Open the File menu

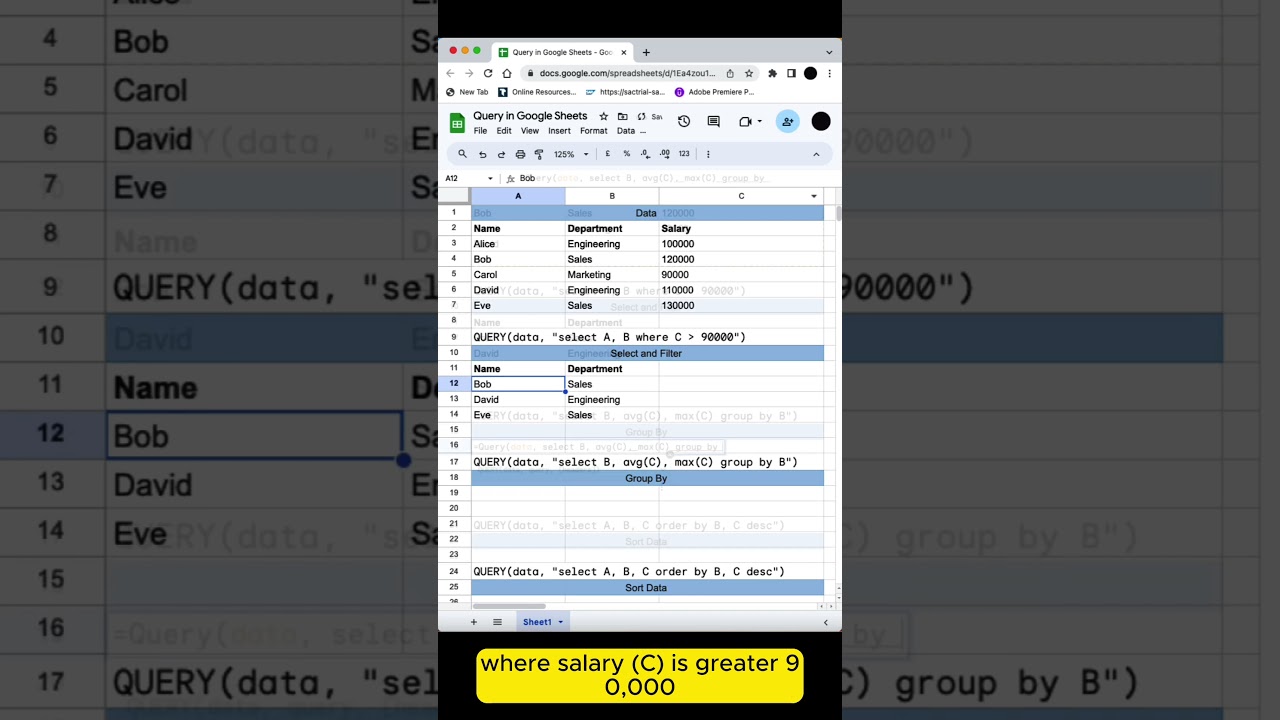click(x=480, y=131)
